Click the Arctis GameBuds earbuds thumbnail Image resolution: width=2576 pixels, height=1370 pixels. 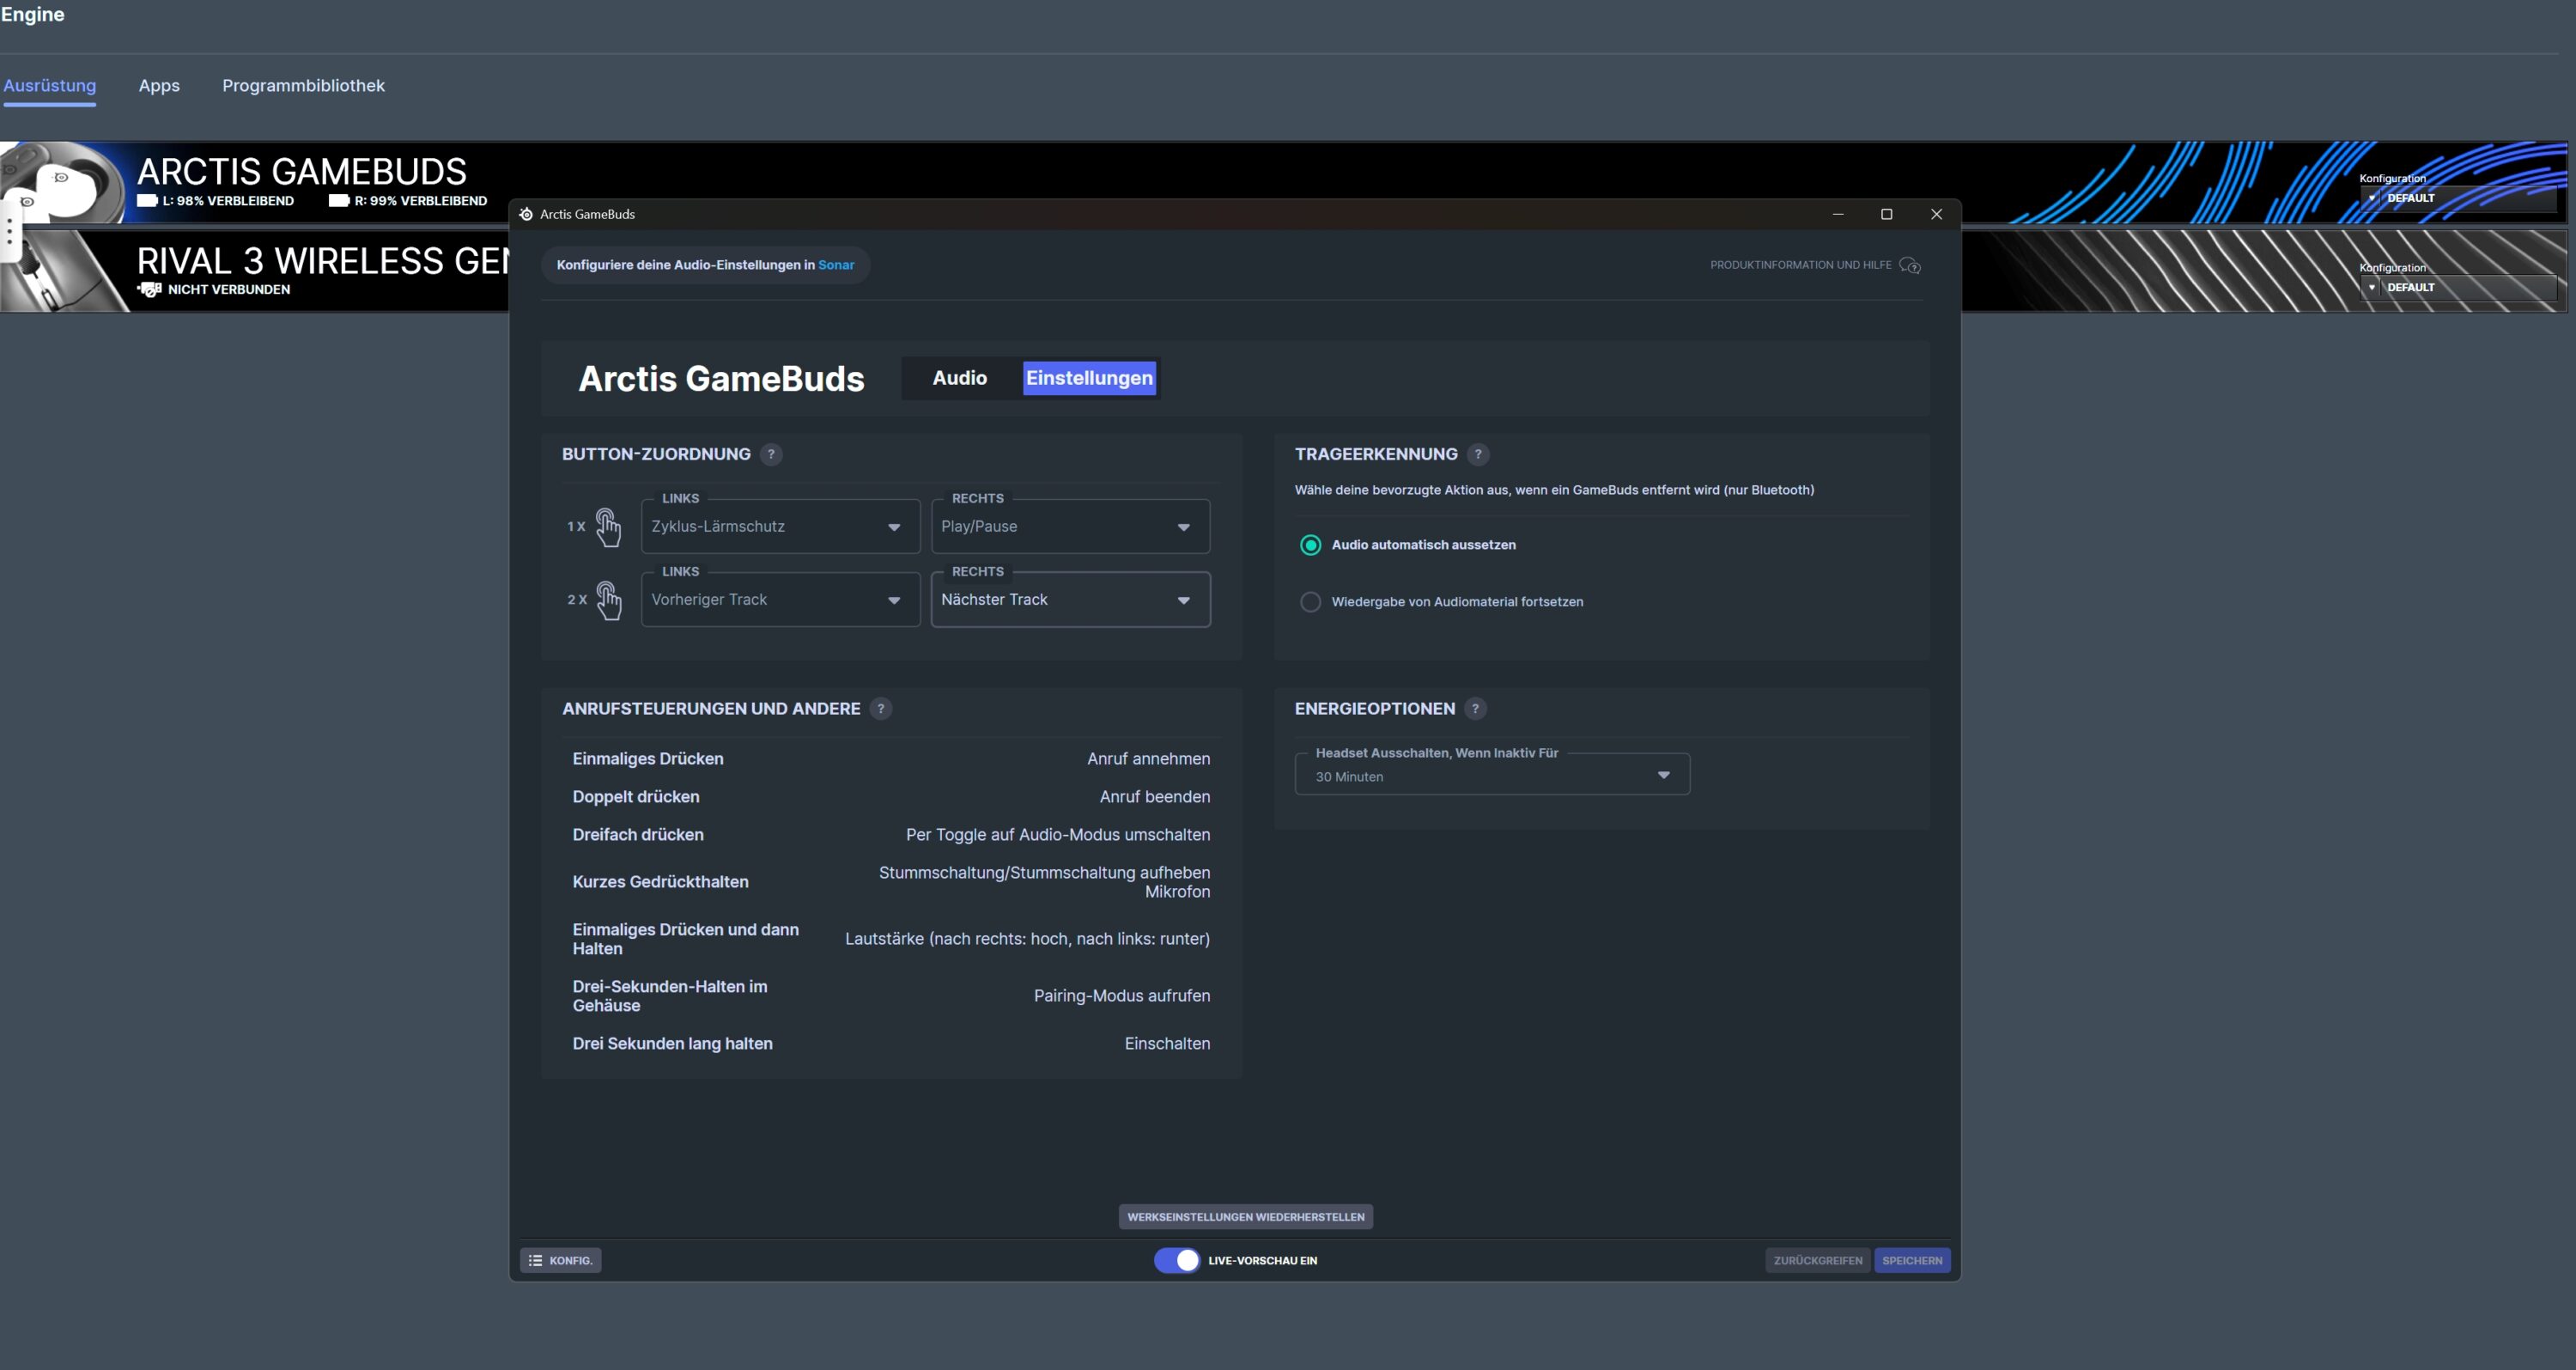62,184
